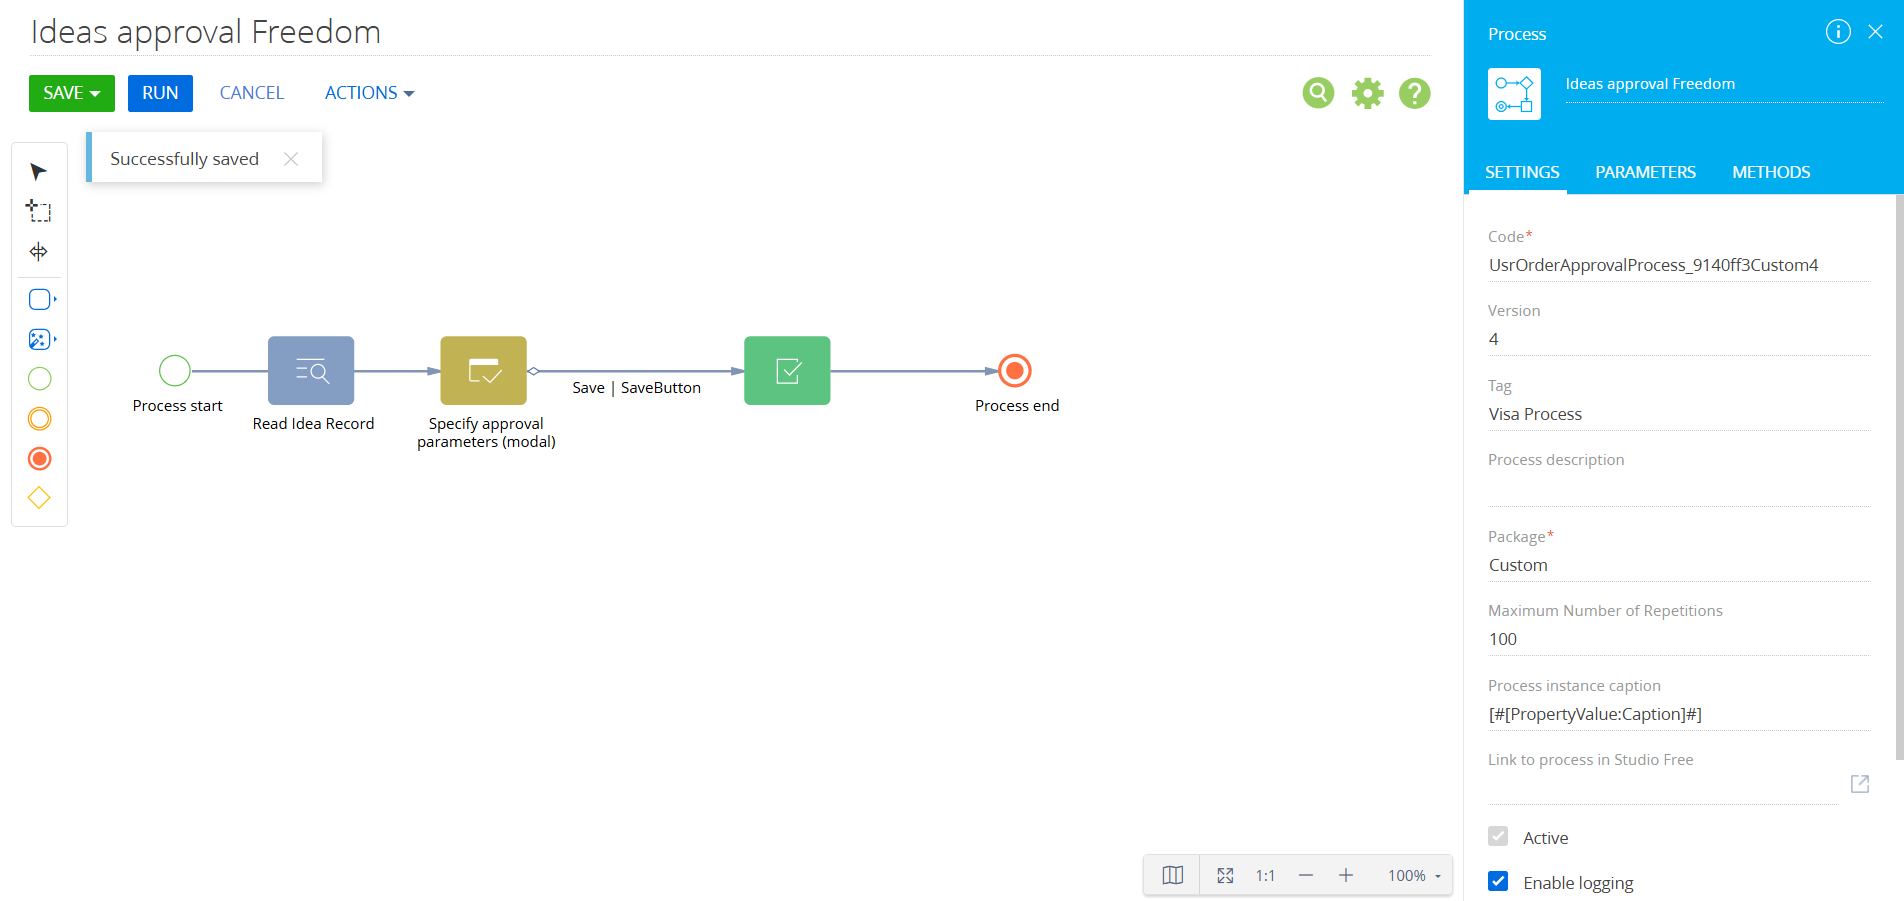Toggle the minimap view icon
1904x901 pixels.
pos(1173,876)
